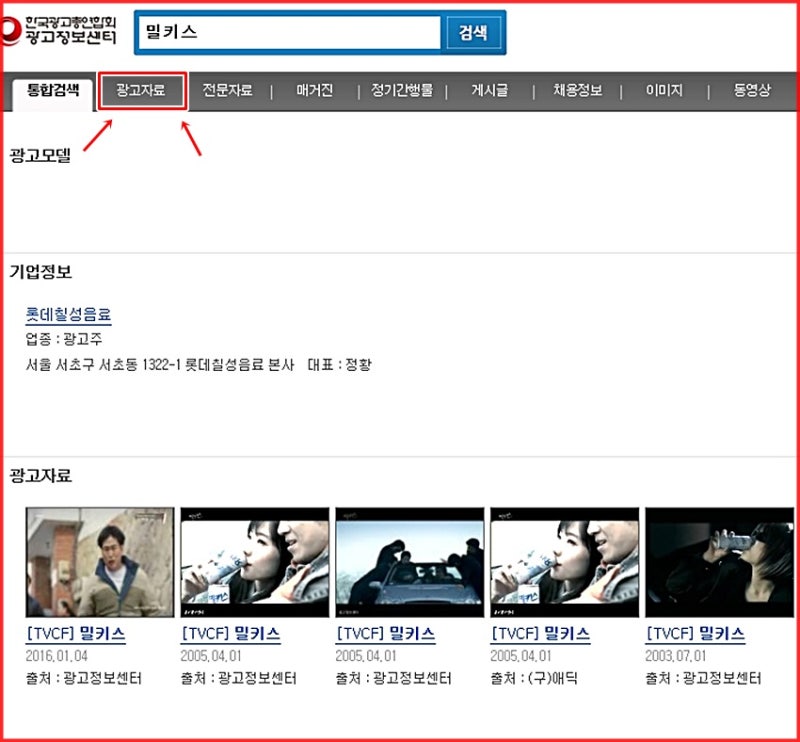Image resolution: width=800 pixels, height=742 pixels.
Task: Click the 2016.01.04 date text
Action: 57,656
